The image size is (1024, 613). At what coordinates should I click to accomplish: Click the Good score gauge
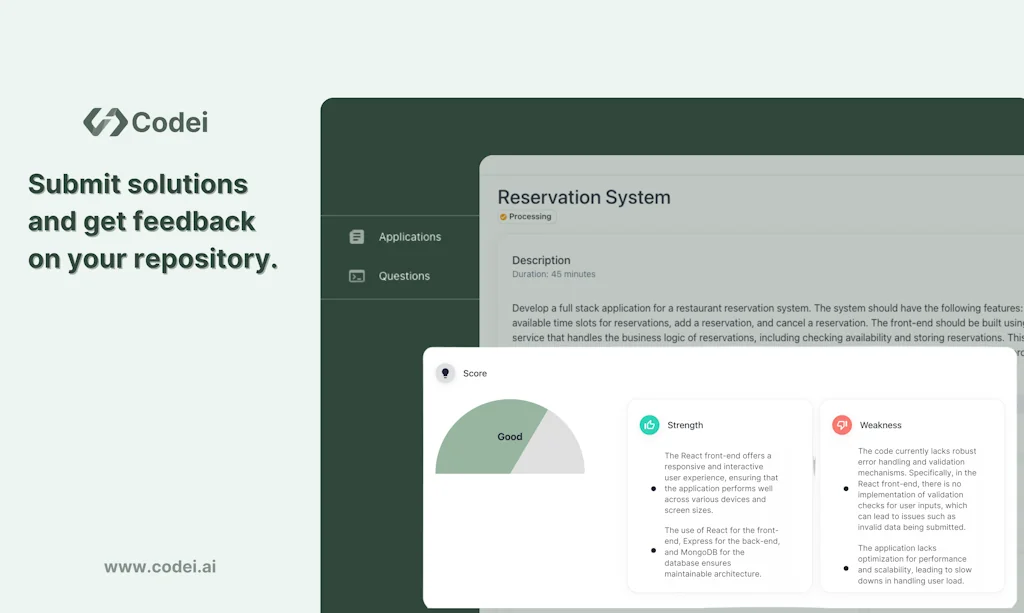pyautogui.click(x=510, y=437)
